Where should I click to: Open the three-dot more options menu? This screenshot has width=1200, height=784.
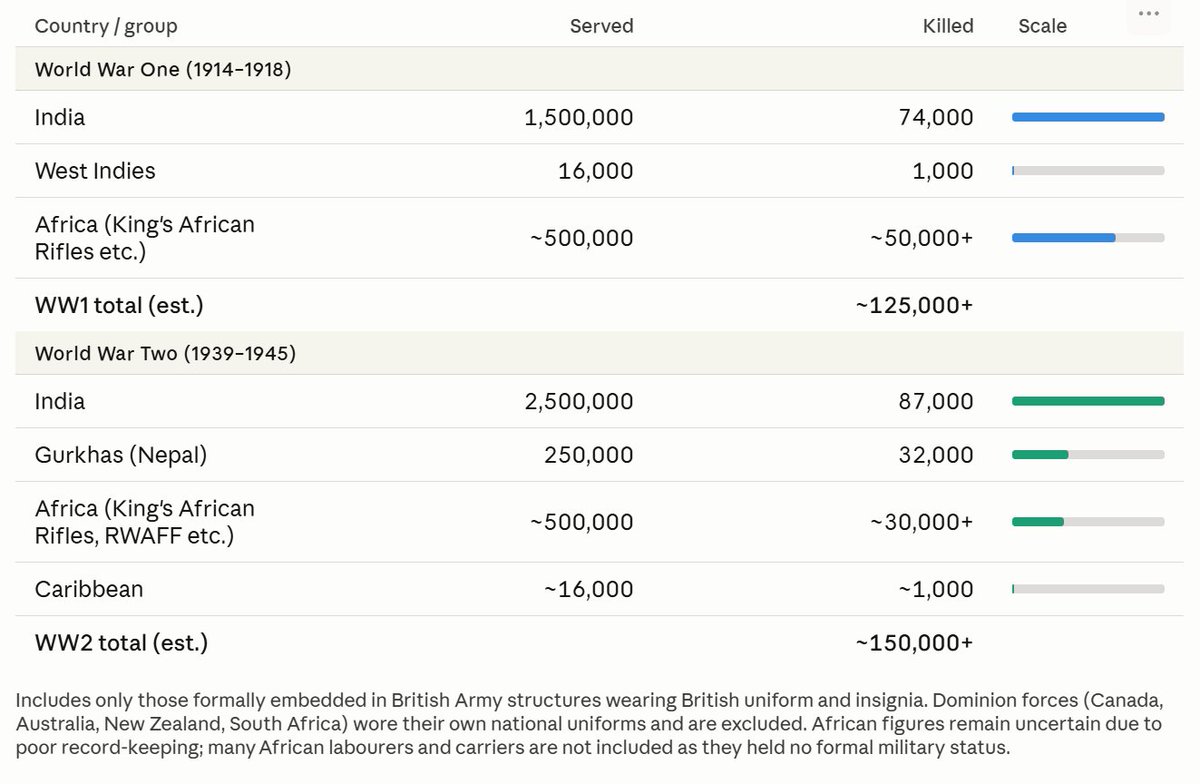point(1148,14)
